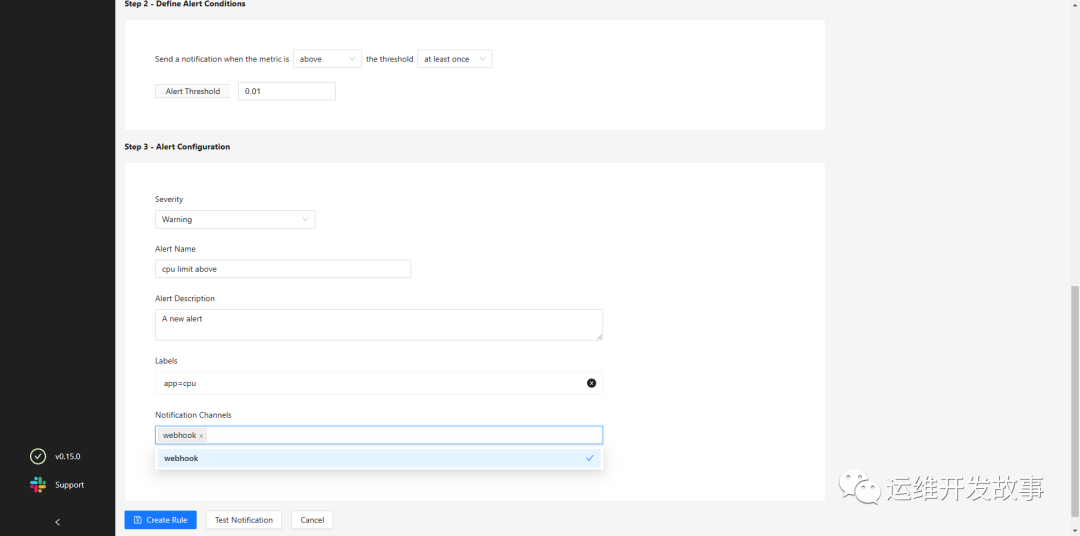This screenshot has height=536, width=1080.
Task: Open the 'above' condition dropdown
Action: tap(327, 59)
